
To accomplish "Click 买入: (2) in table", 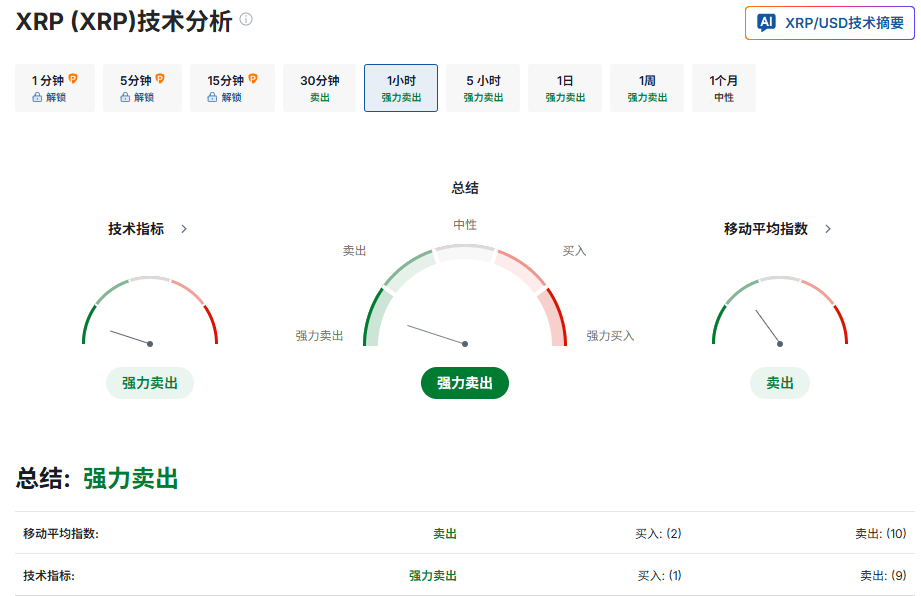I will 658,534.
